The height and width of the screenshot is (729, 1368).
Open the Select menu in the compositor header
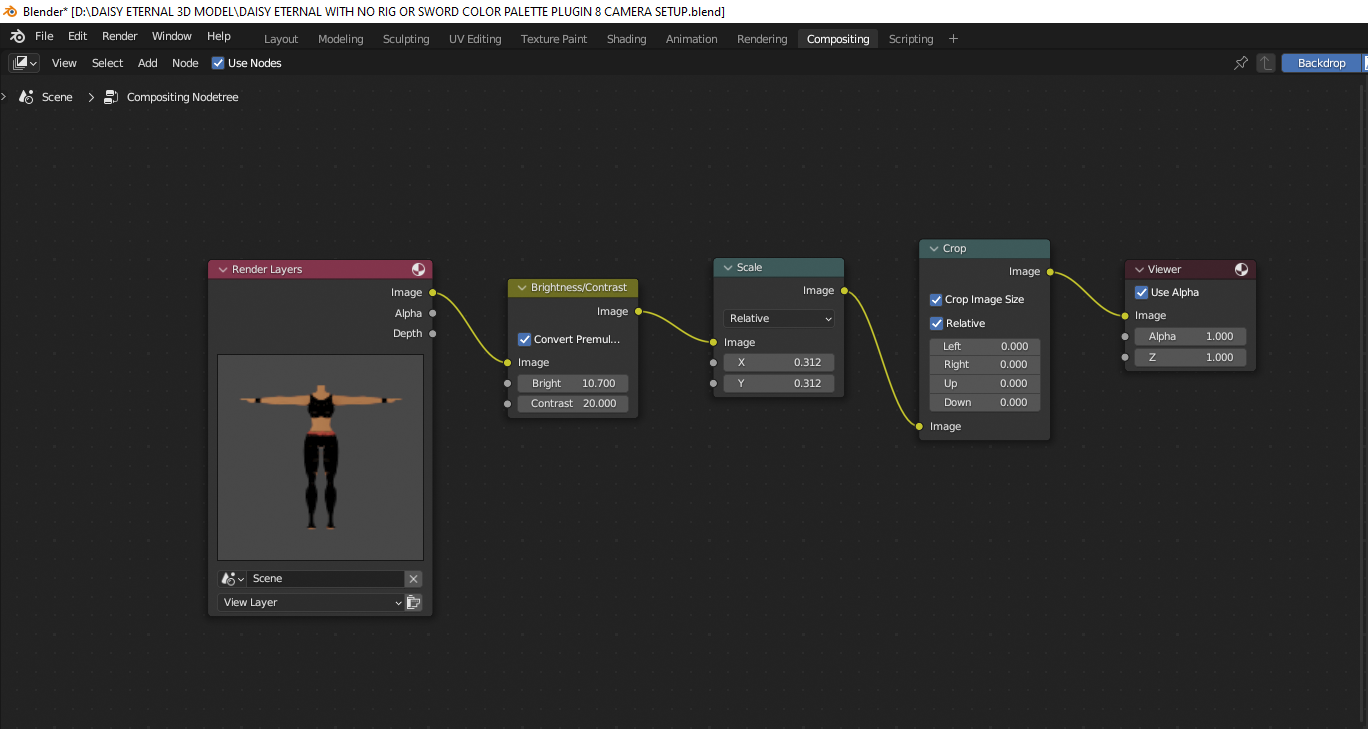click(x=107, y=63)
